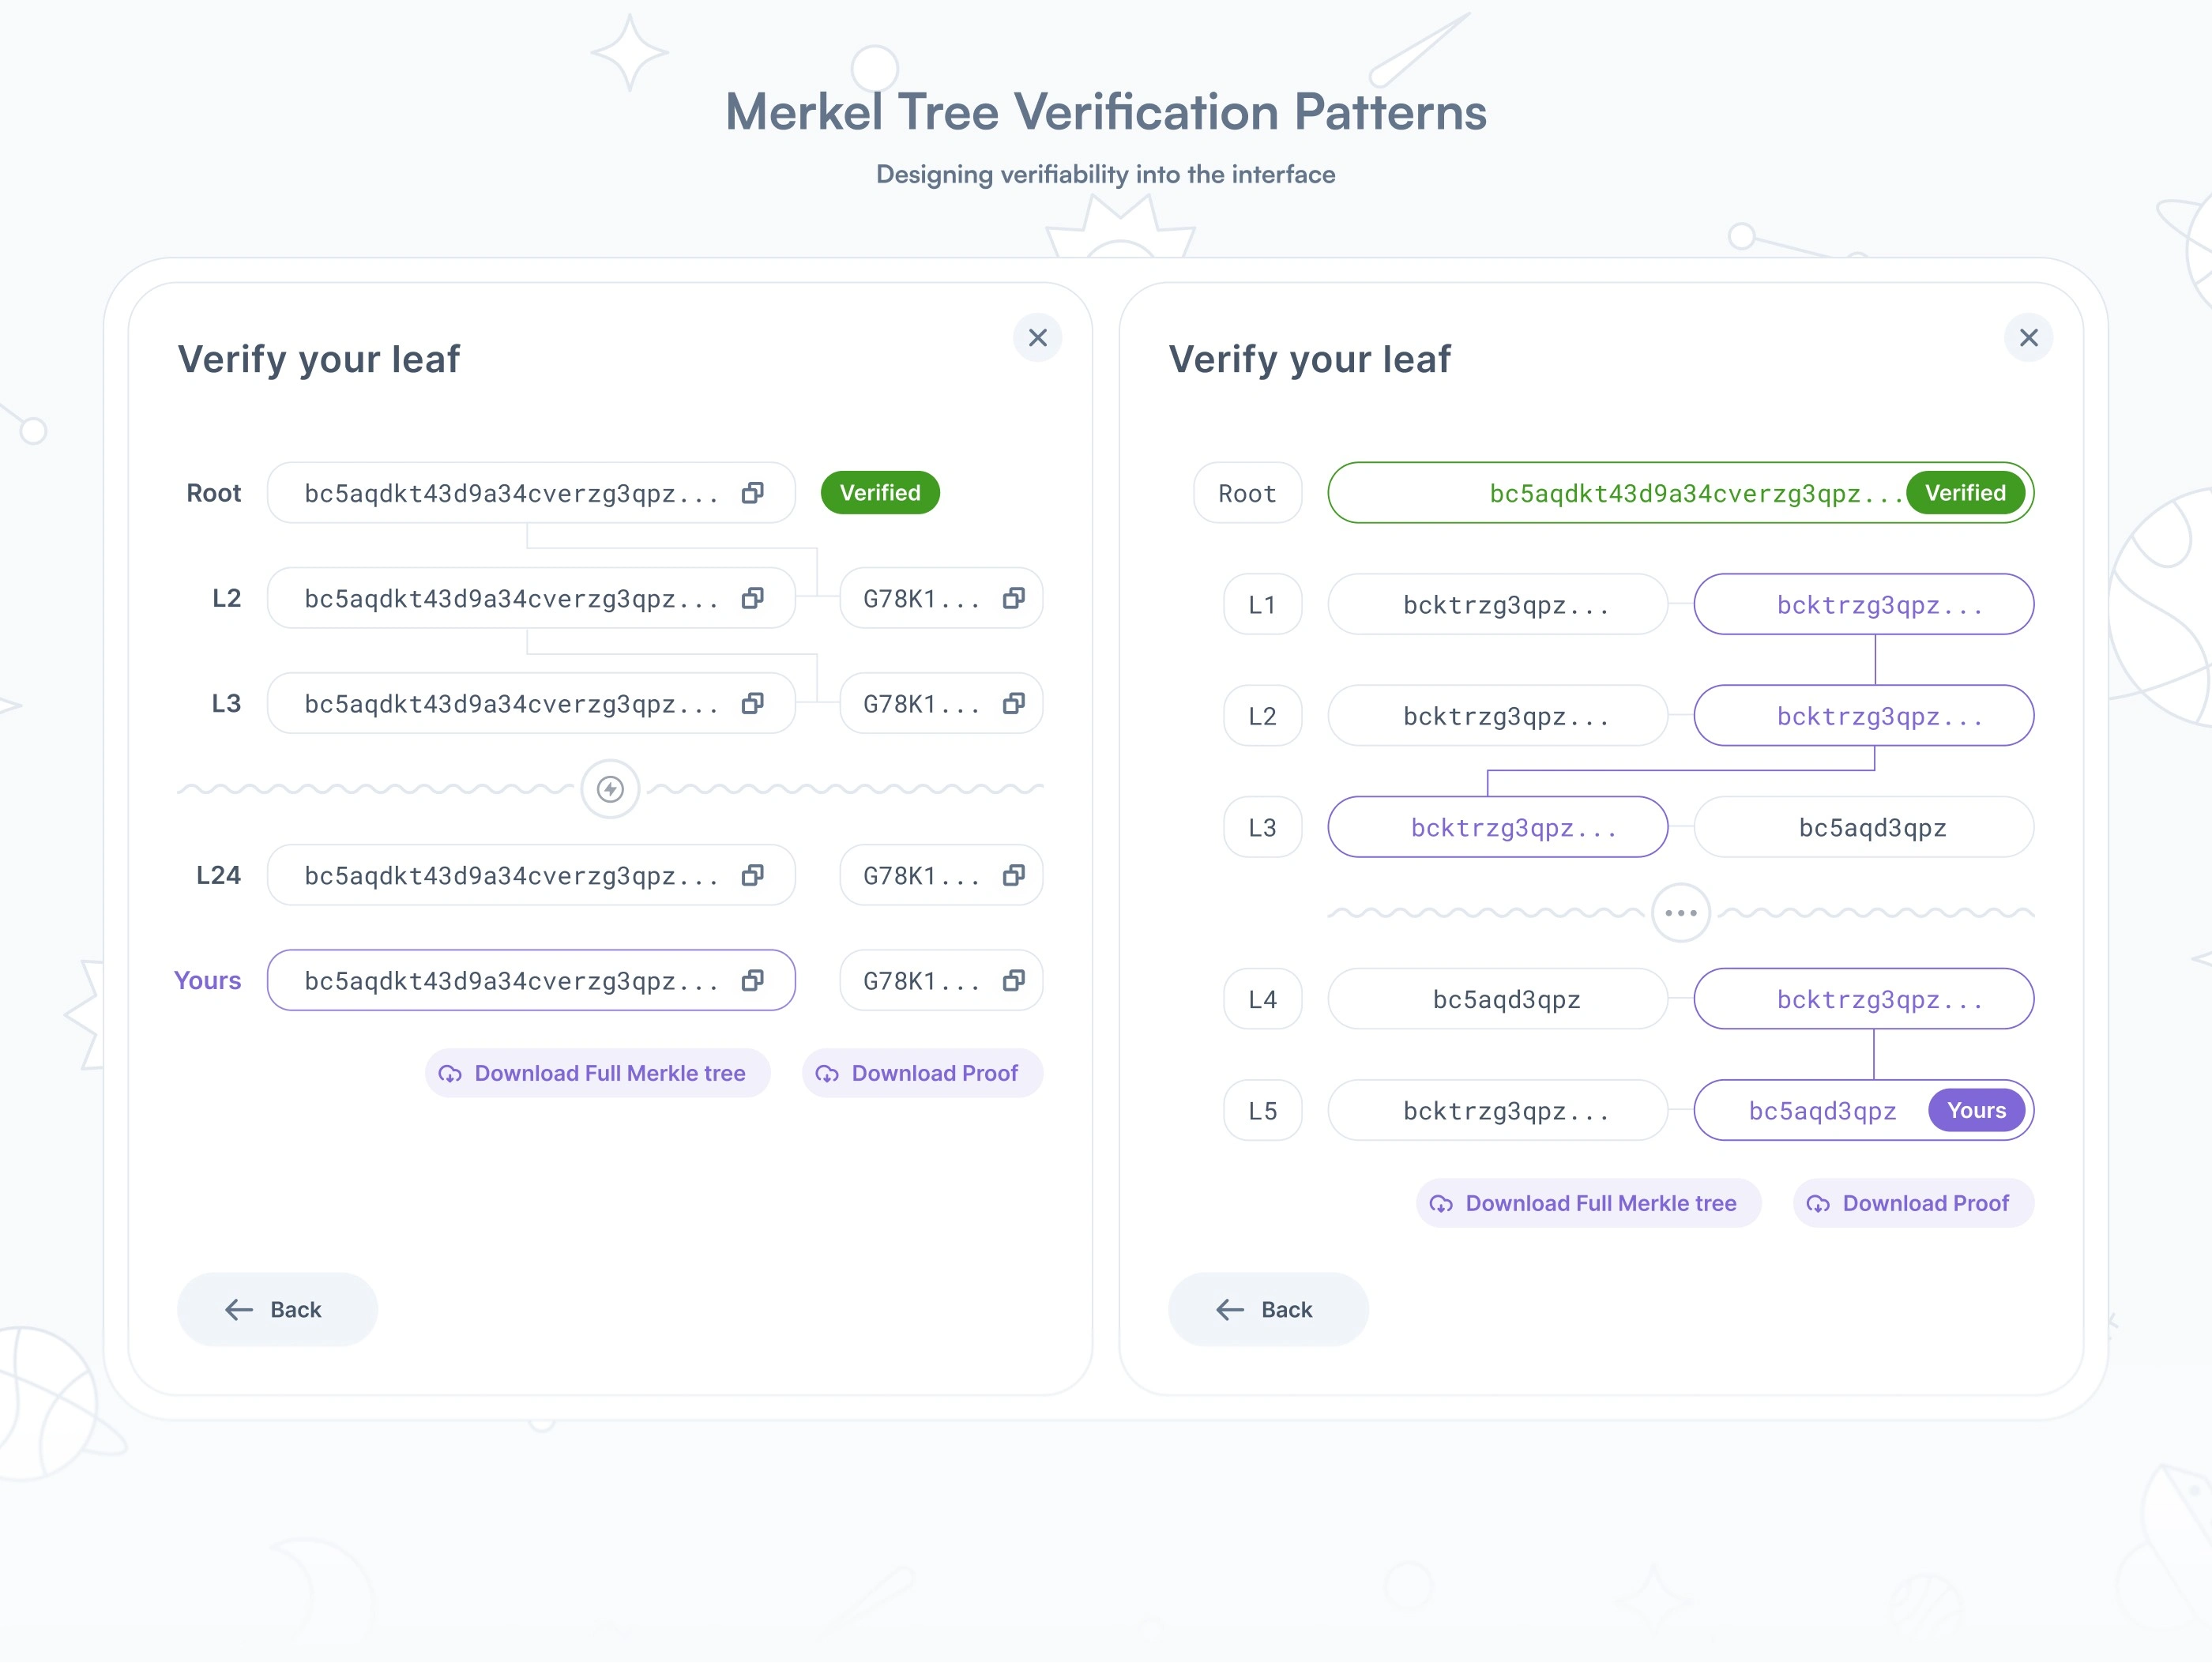
Task: Copy the L24 sibling G78K1 hash
Action: tap(1013, 876)
